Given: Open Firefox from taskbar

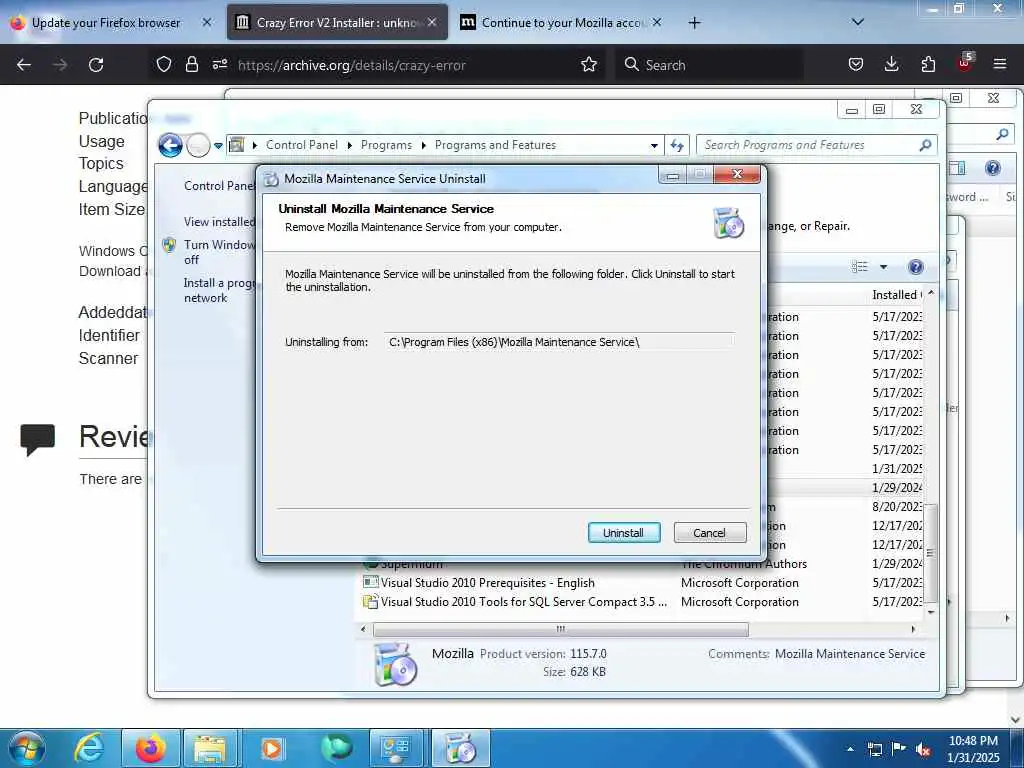Looking at the screenshot, I should 151,748.
